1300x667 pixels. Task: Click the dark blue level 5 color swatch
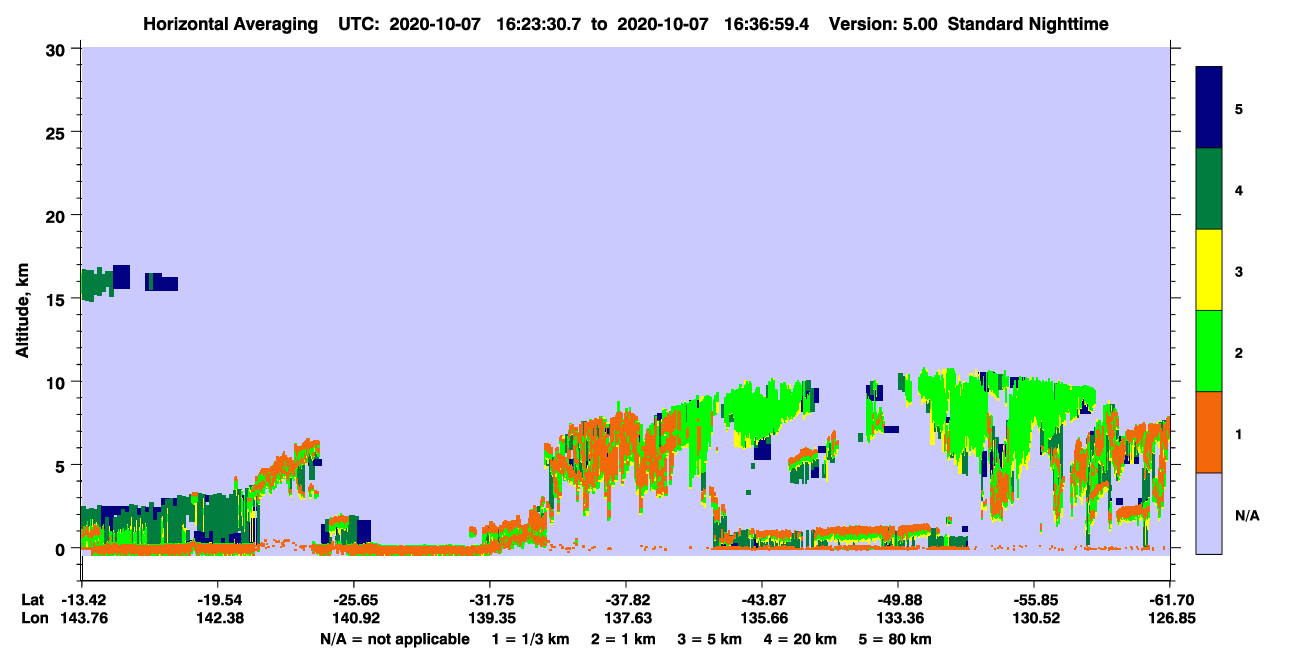pyautogui.click(x=1209, y=108)
